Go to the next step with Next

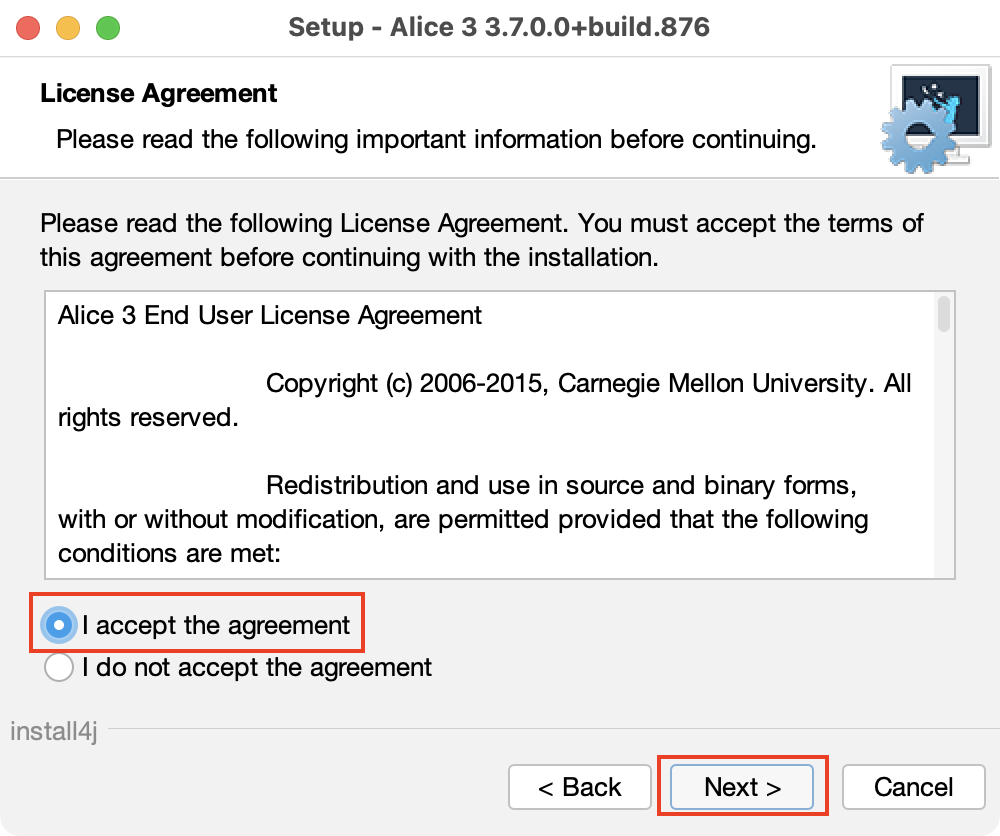click(742, 787)
